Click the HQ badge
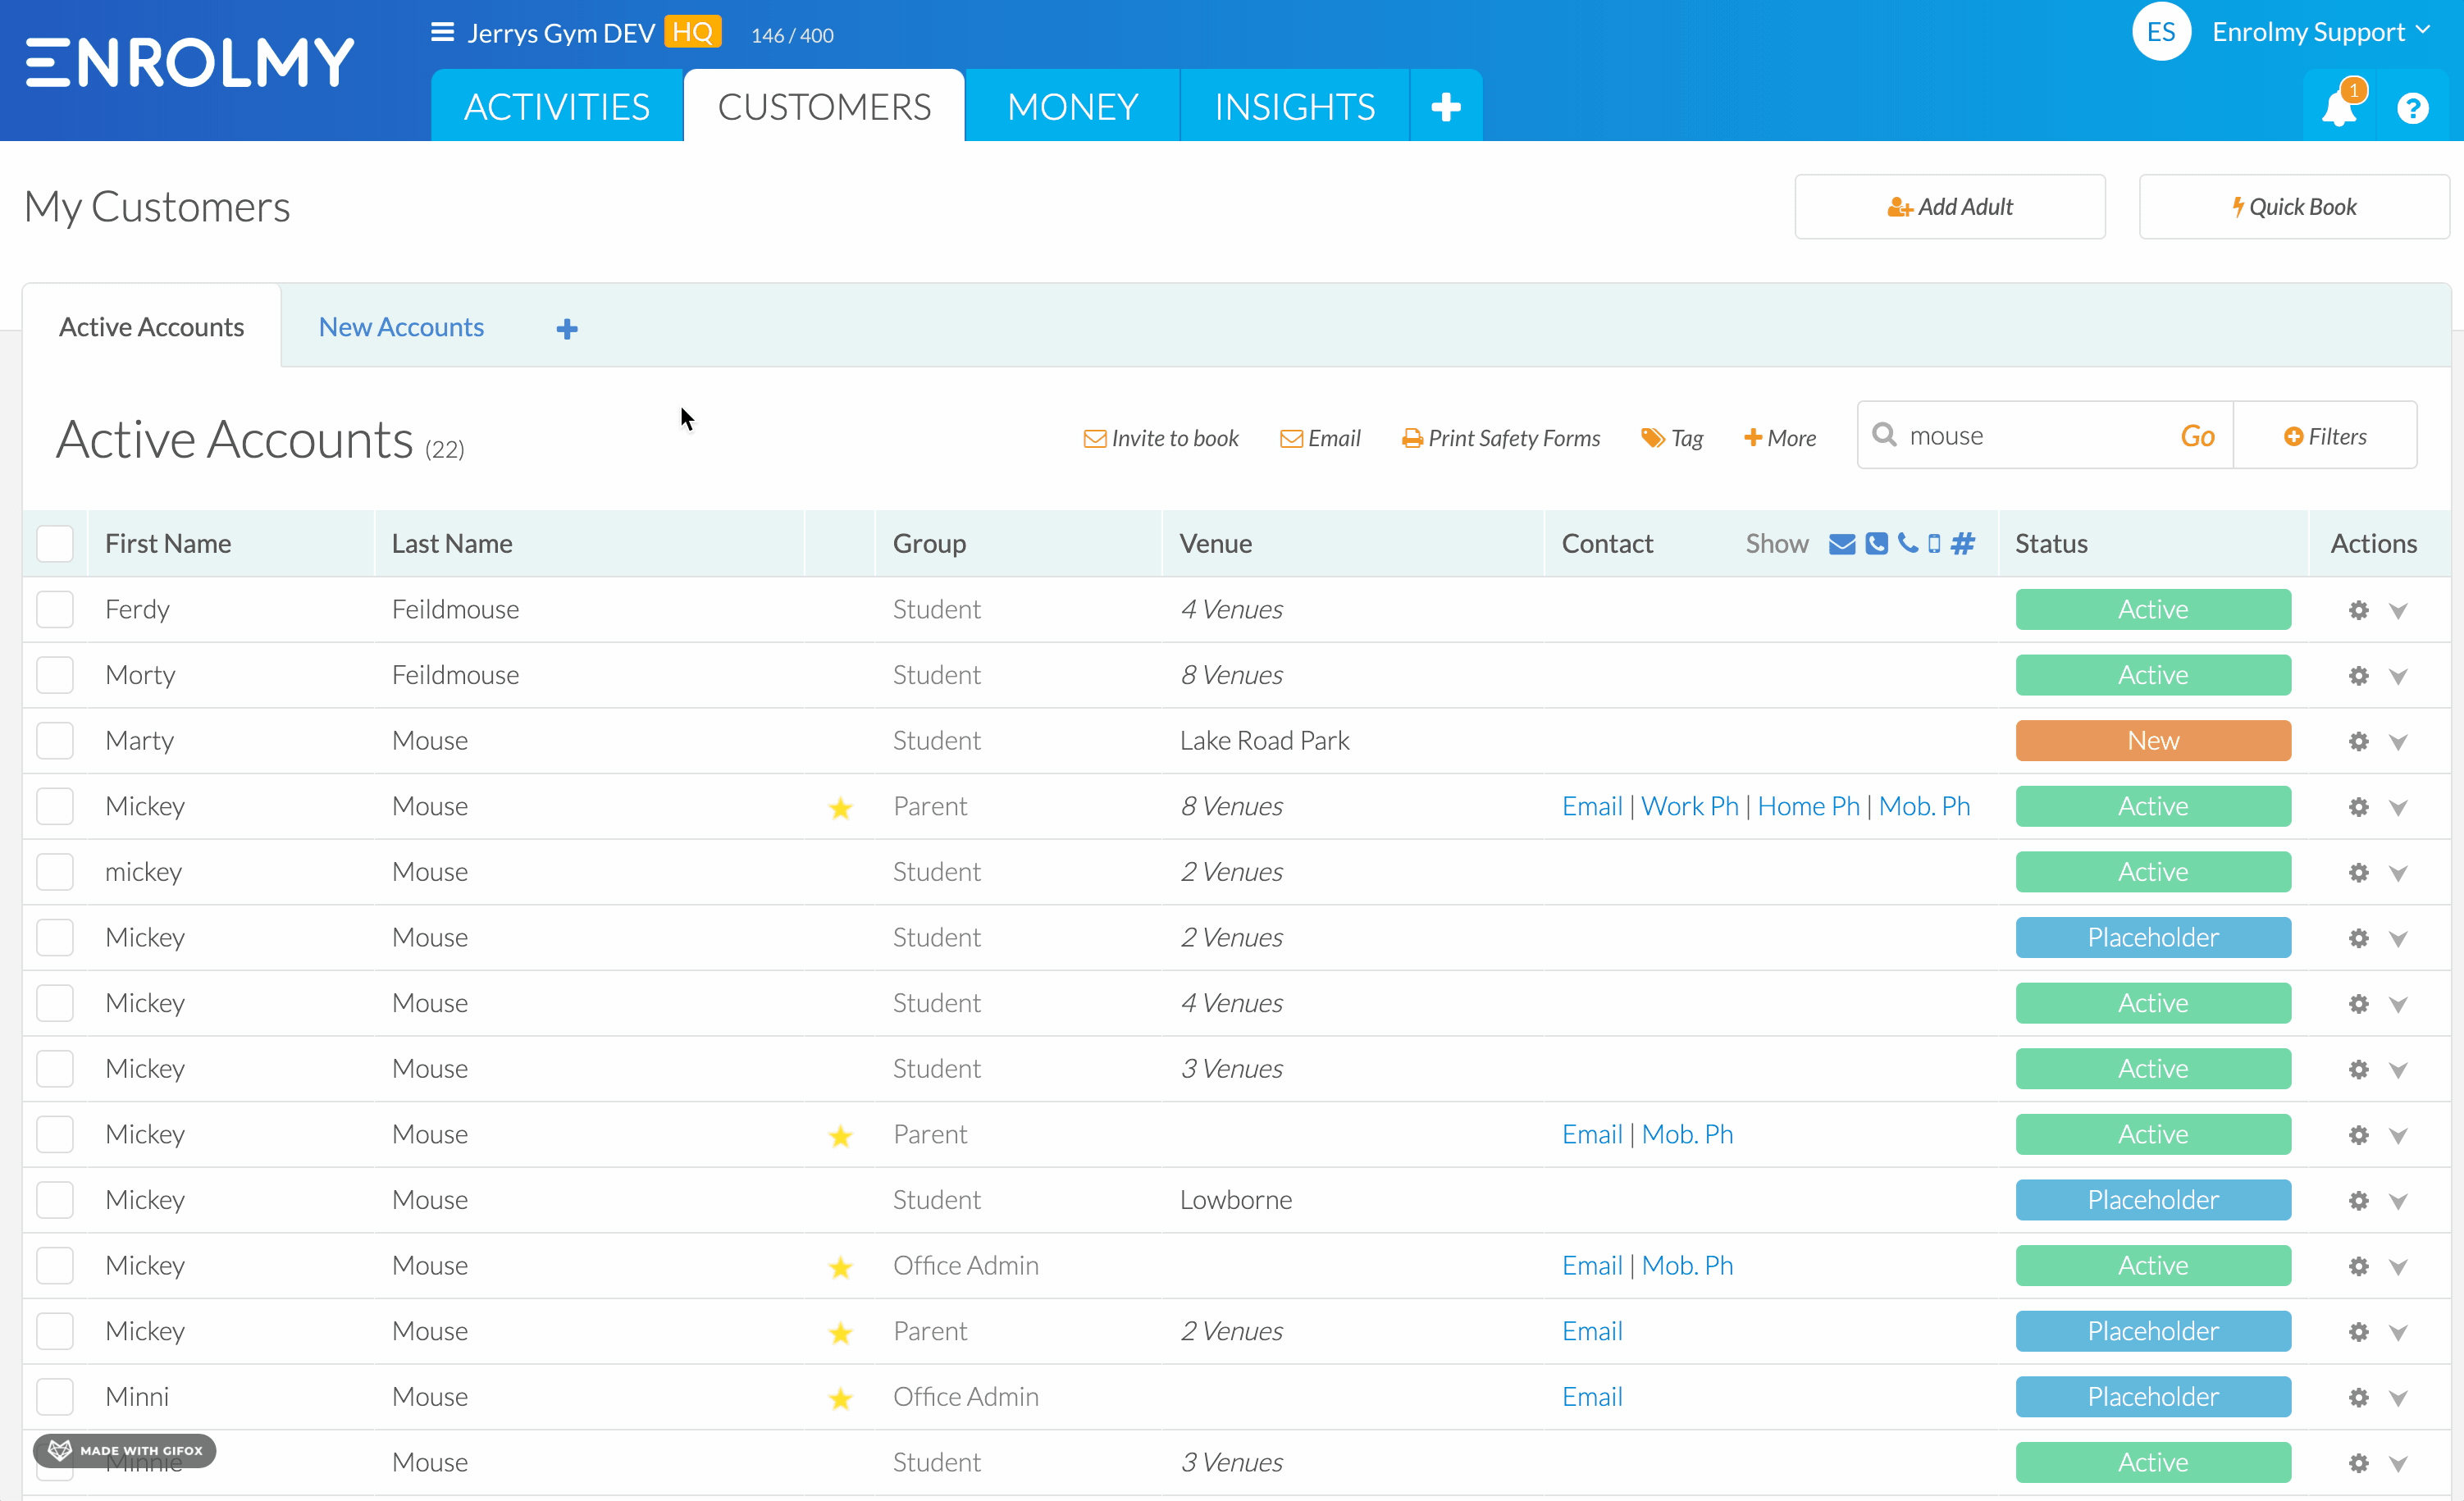 coord(692,33)
